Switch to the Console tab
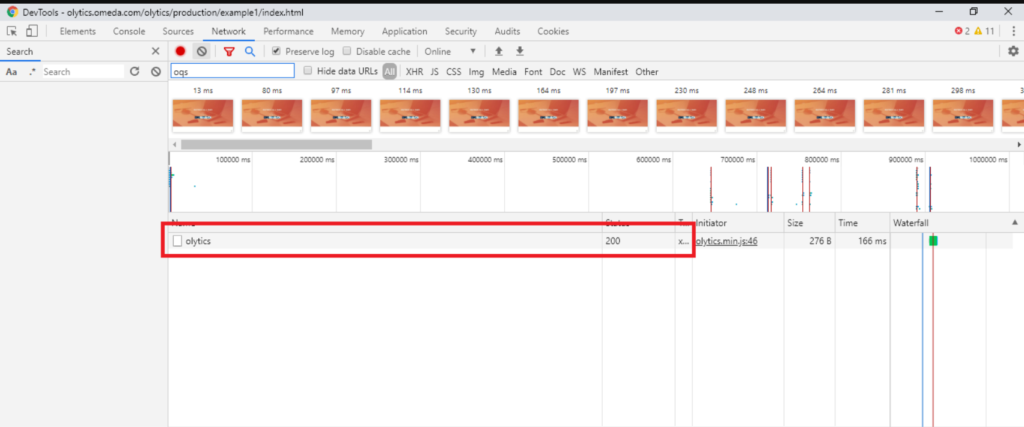The width and height of the screenshot is (1024, 427). pos(129,31)
